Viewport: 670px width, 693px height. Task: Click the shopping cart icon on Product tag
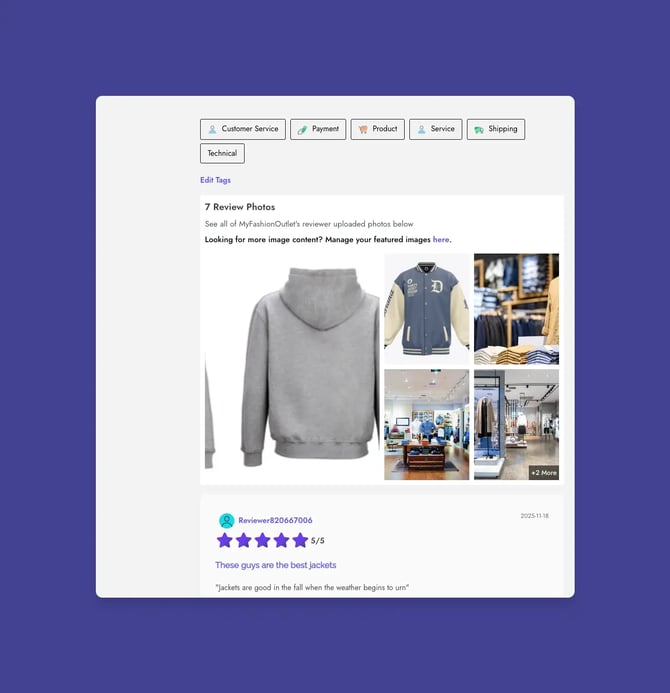[x=363, y=129]
